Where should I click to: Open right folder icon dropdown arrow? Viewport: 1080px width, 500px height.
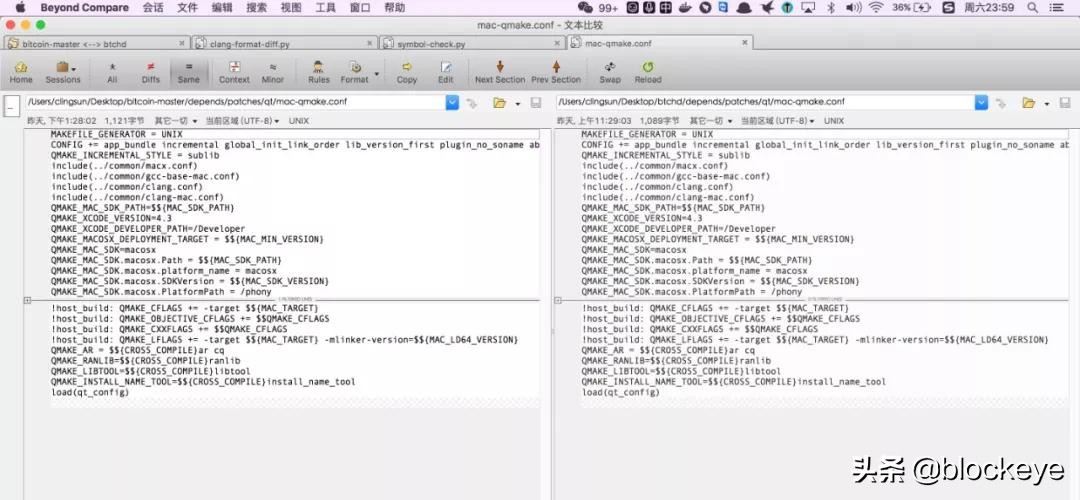pos(1047,103)
